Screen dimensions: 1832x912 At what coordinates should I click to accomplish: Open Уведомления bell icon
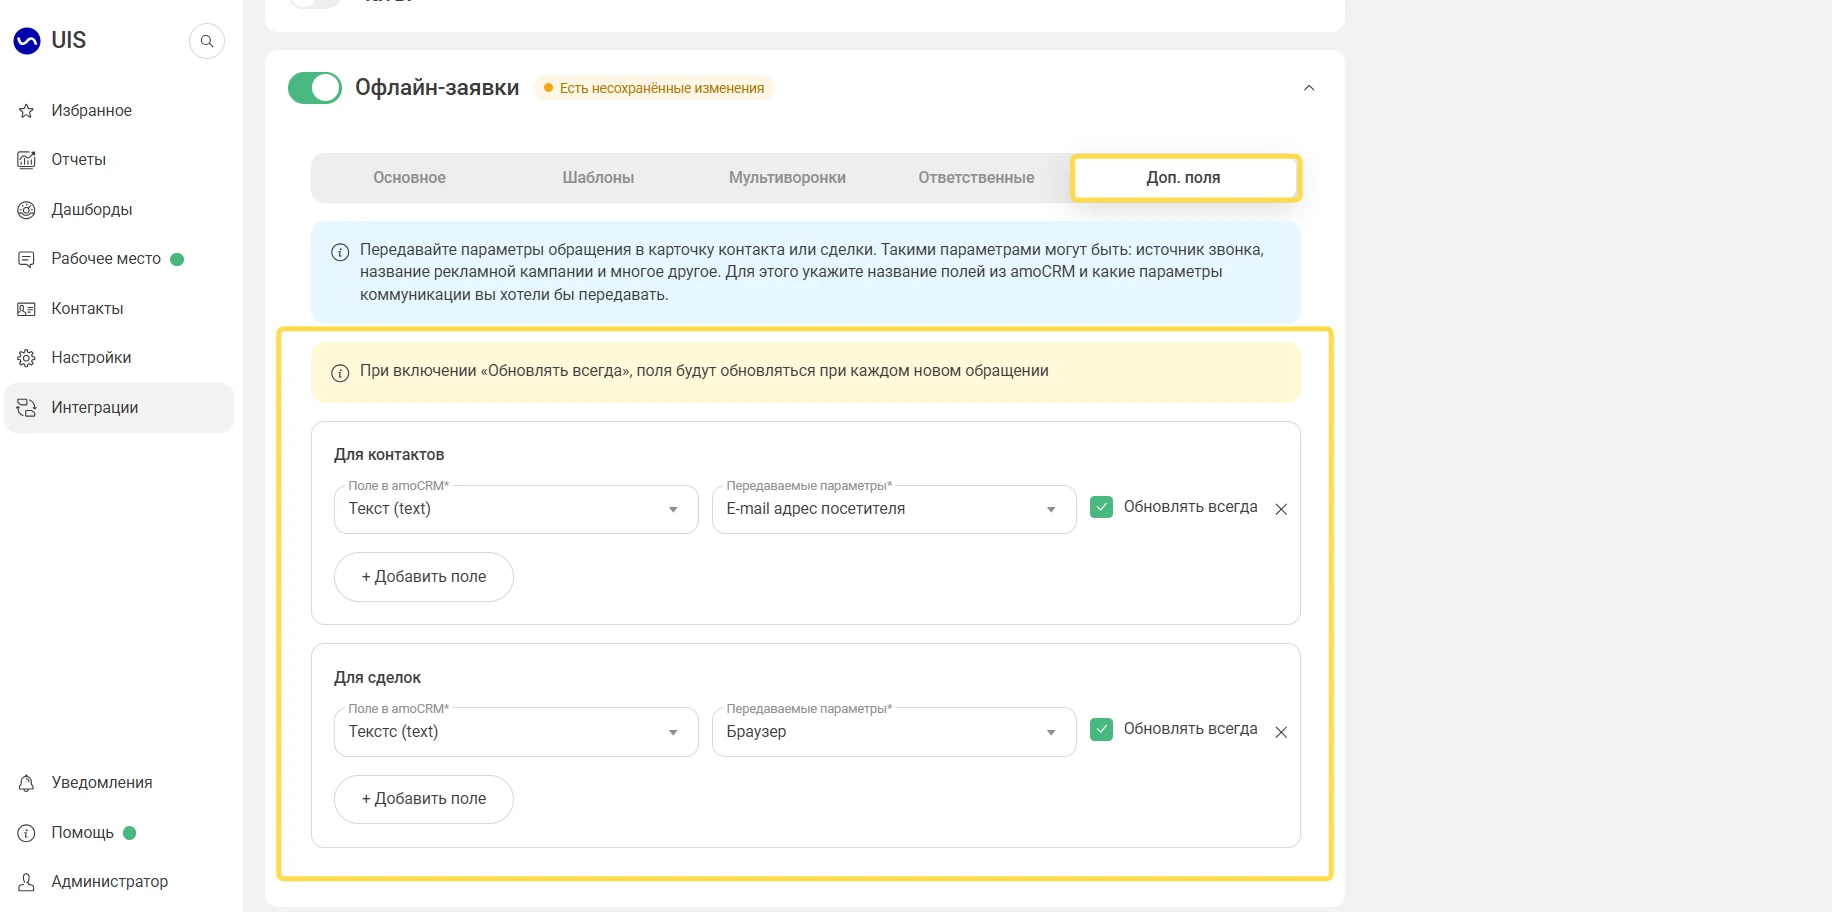(27, 783)
